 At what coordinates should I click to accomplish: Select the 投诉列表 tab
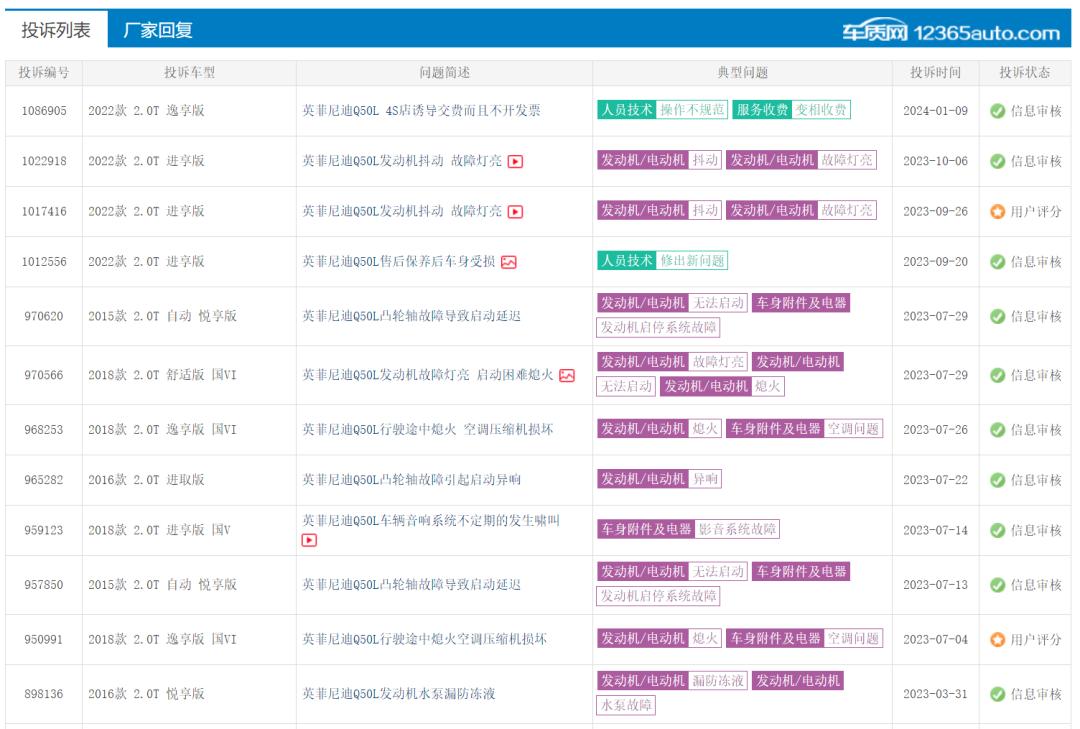coord(56,31)
